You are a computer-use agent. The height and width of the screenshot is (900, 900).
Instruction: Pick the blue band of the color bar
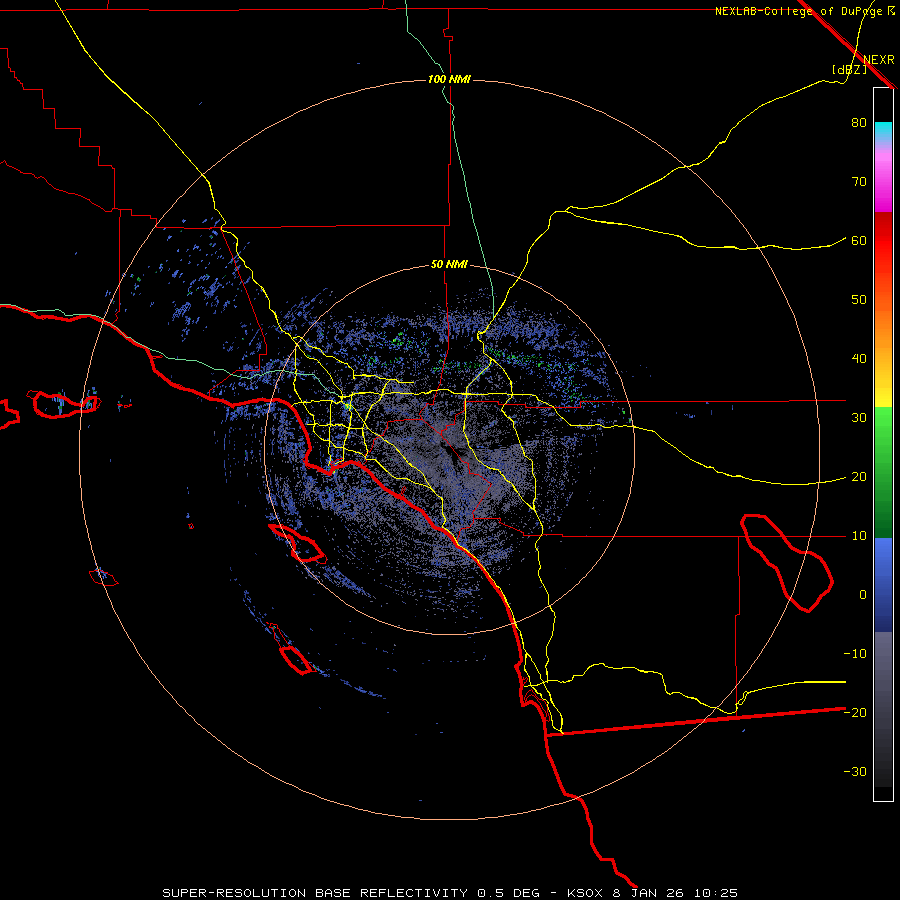[x=883, y=584]
